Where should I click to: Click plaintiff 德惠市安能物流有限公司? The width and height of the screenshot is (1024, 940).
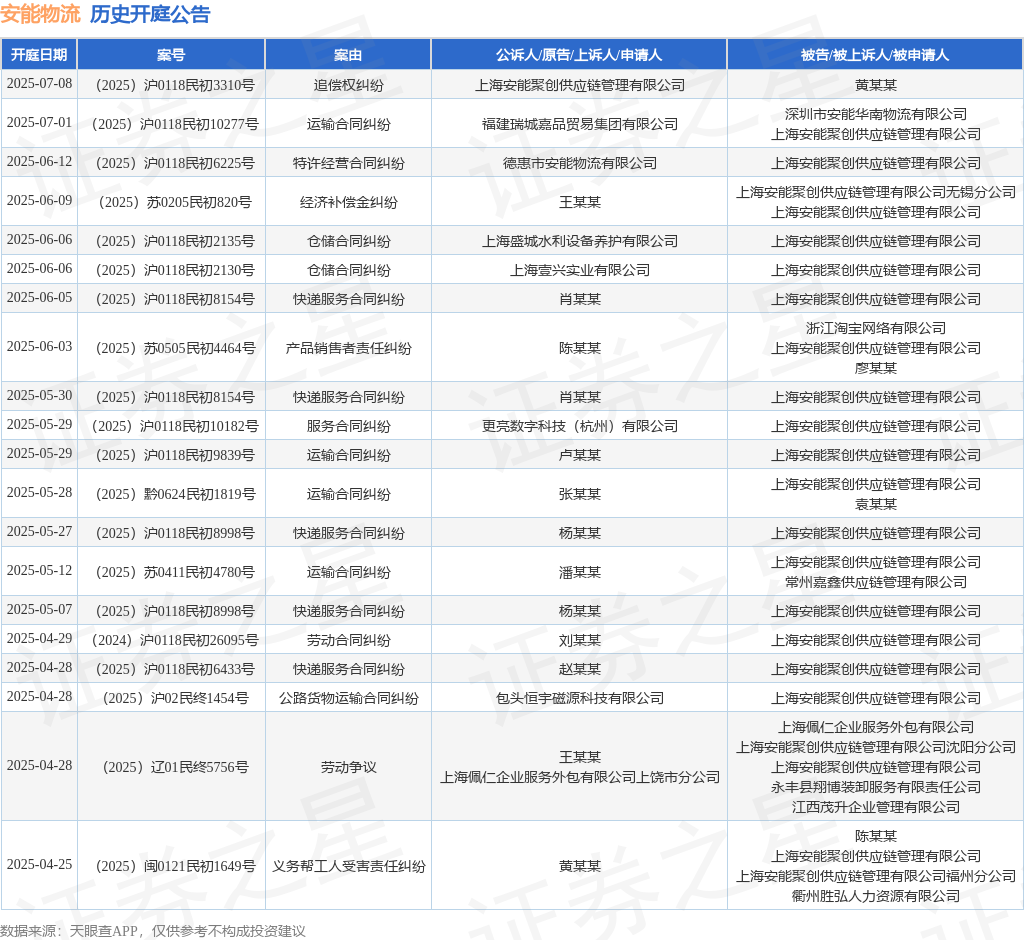579,163
